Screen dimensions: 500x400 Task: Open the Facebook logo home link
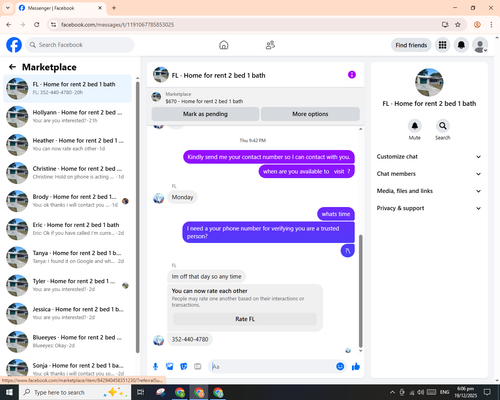[x=14, y=45]
